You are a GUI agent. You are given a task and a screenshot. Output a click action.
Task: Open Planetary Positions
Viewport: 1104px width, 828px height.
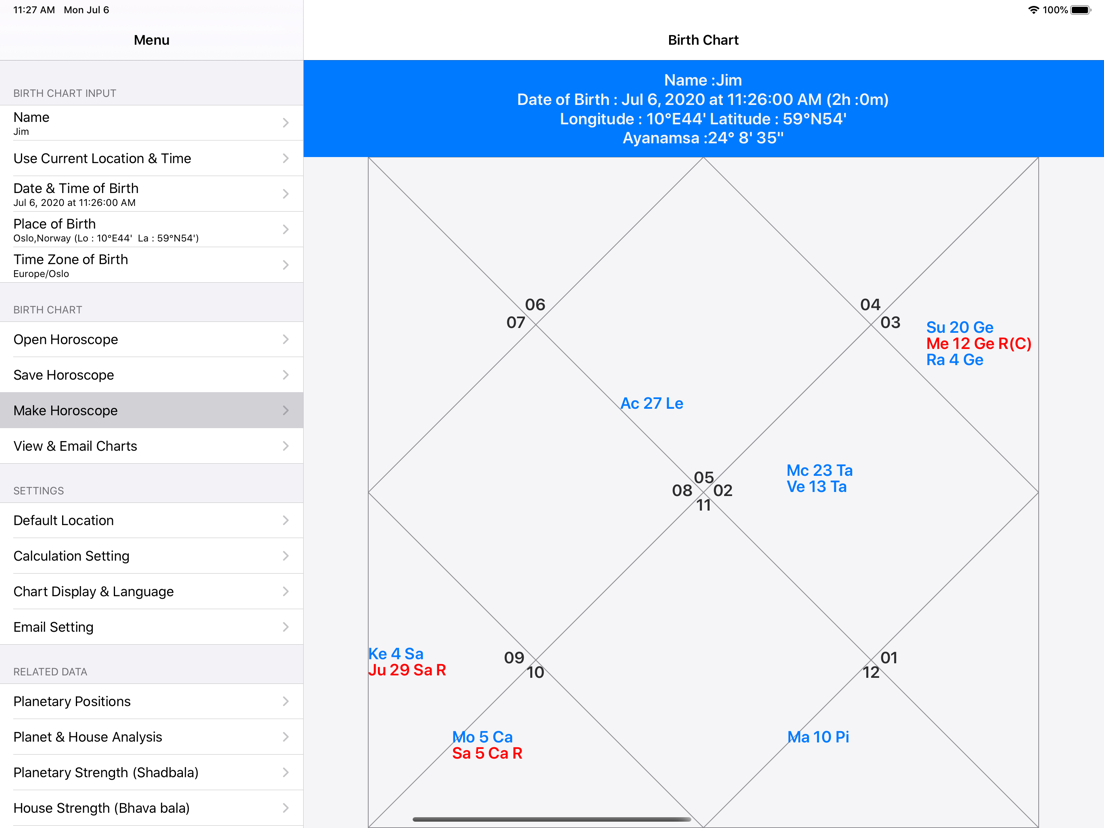151,701
